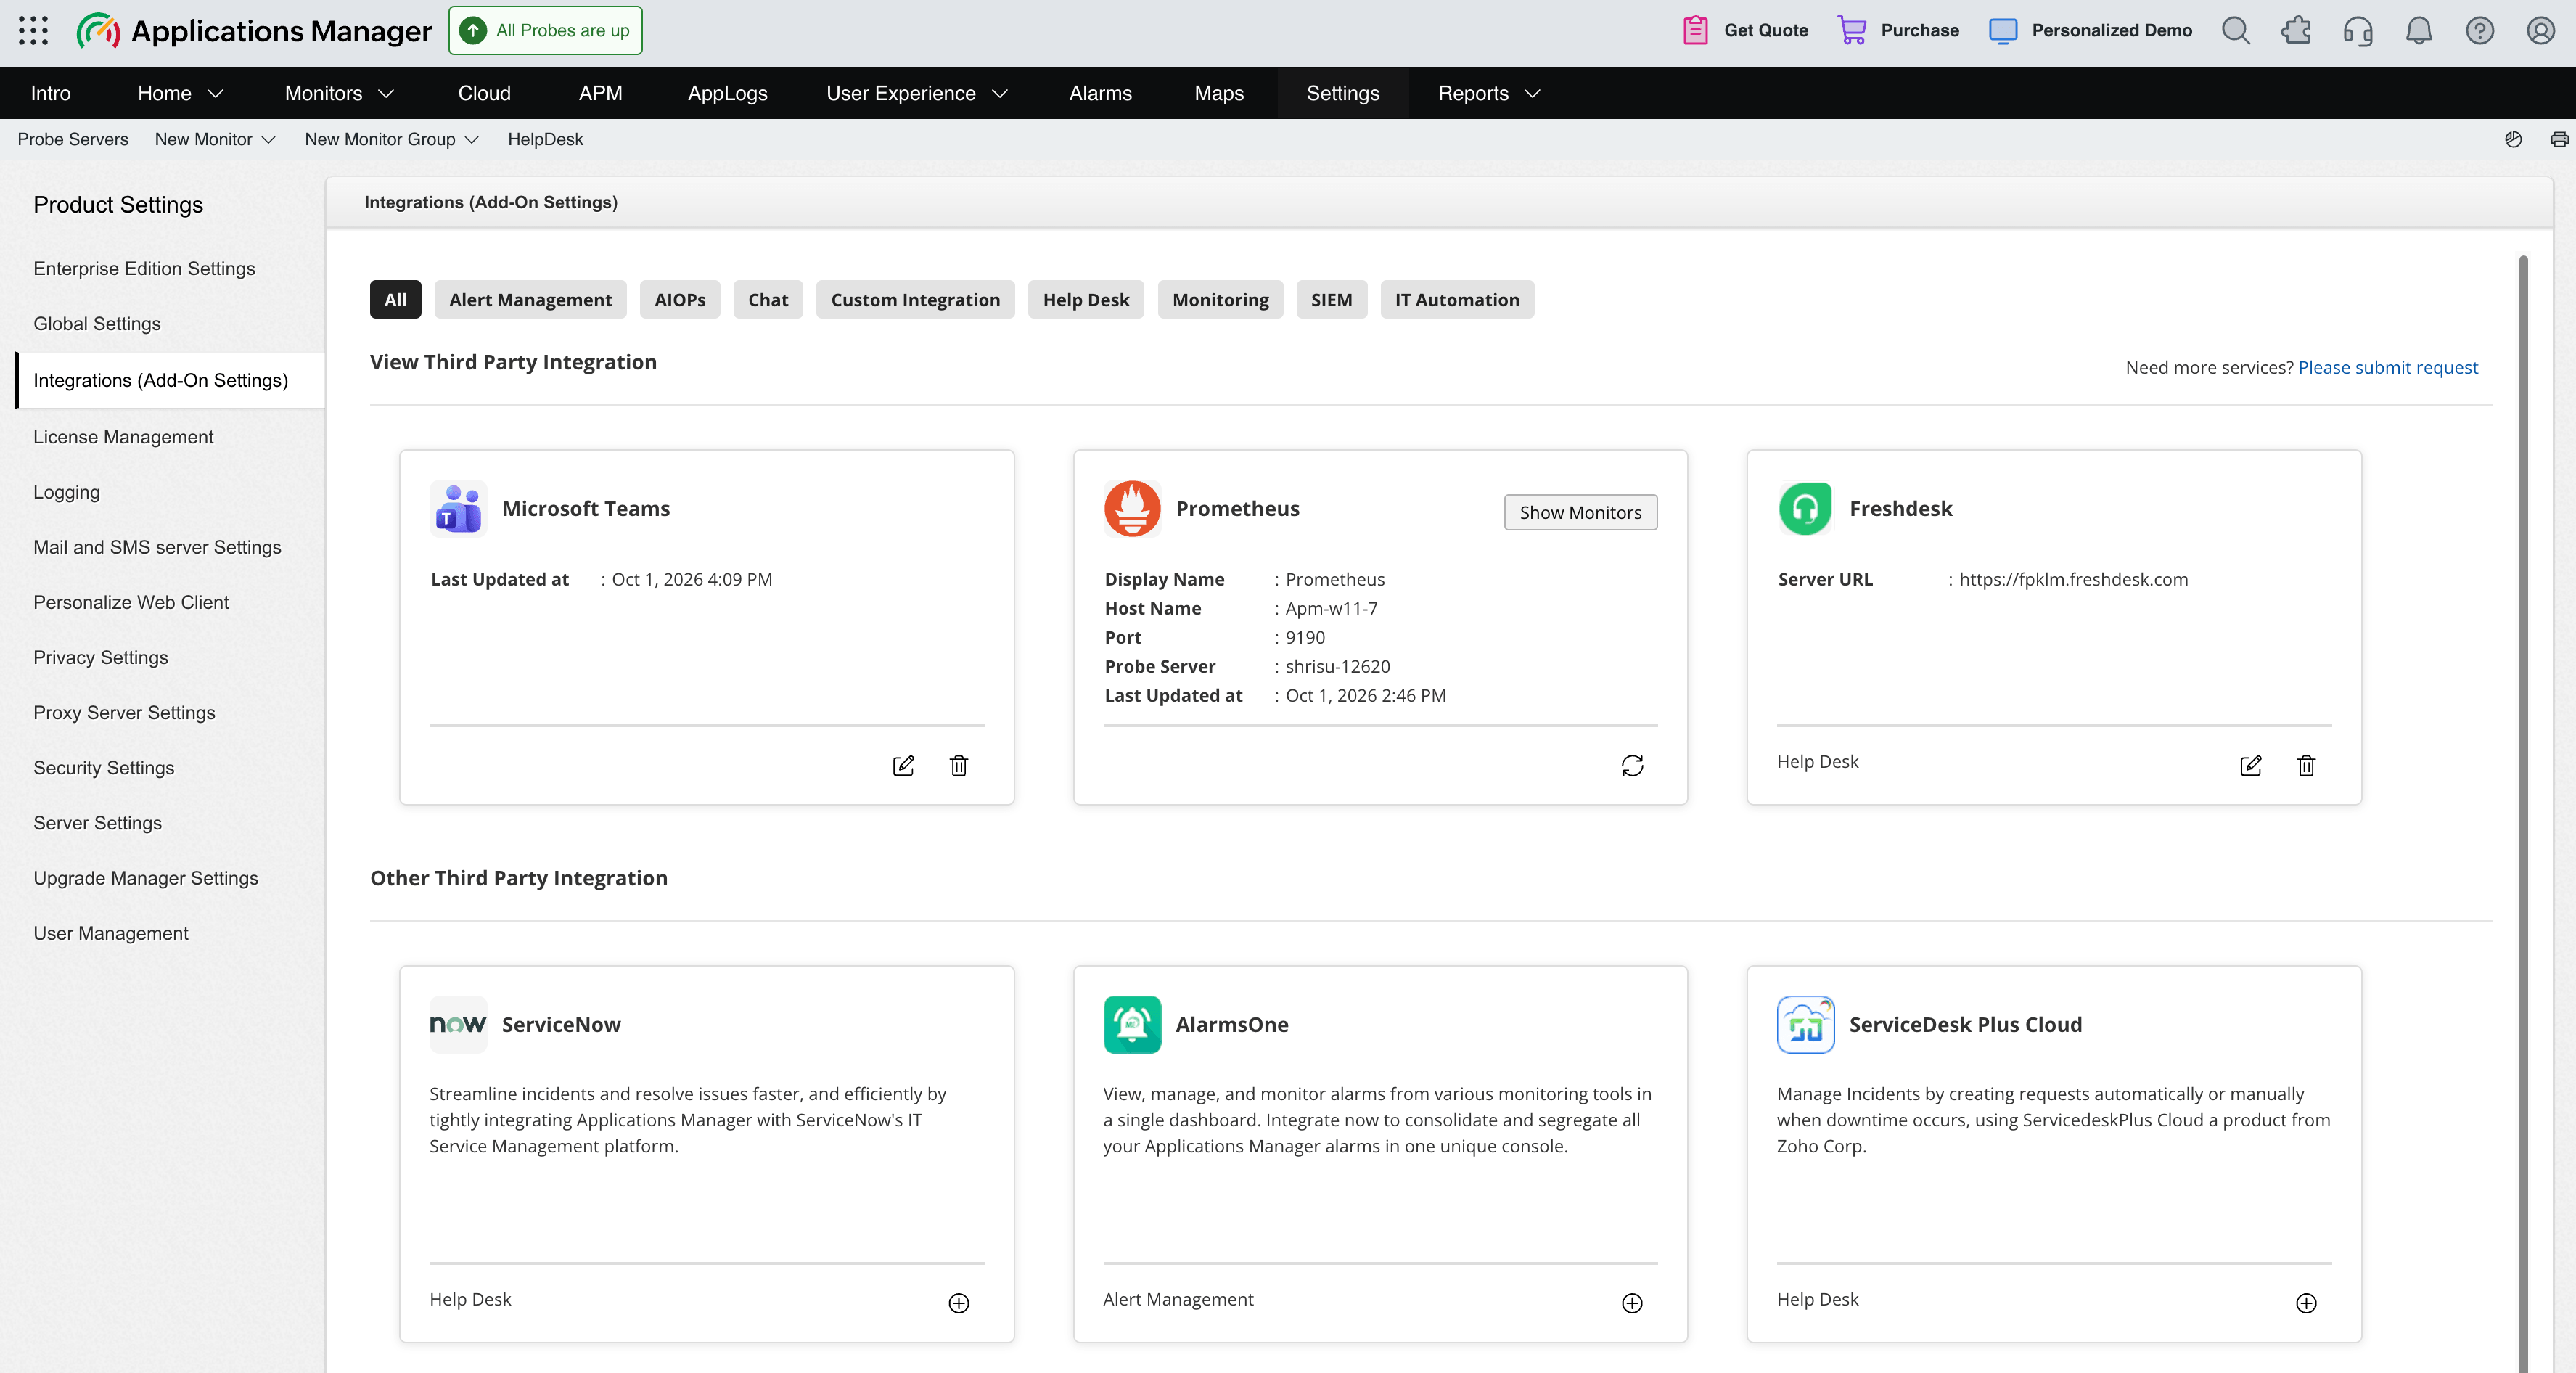Delete the Freshdesk integration

pos(2307,765)
